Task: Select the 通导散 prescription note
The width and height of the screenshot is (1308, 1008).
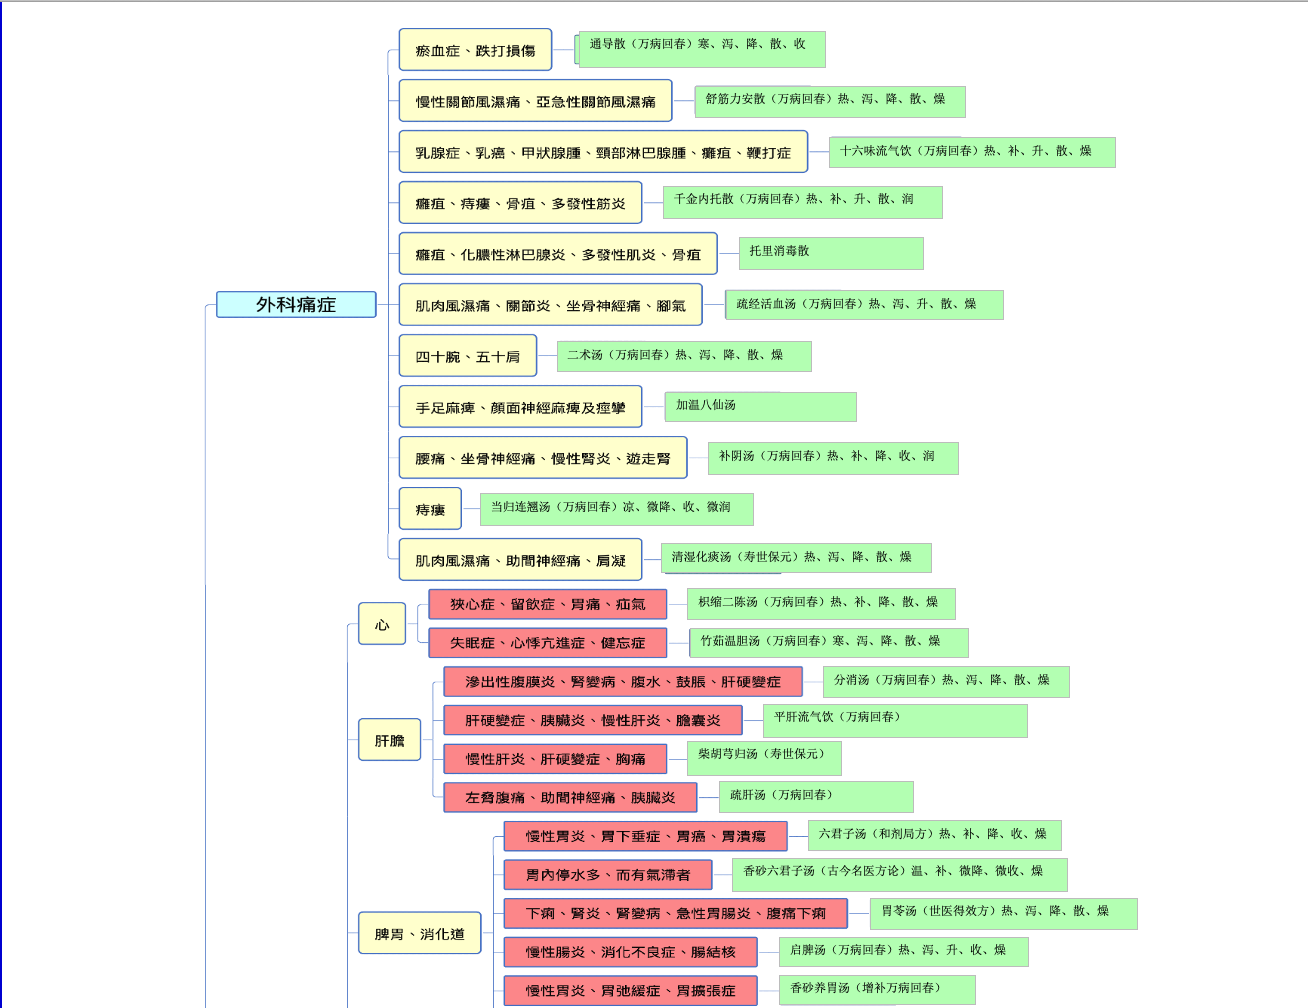Action: click(x=701, y=49)
